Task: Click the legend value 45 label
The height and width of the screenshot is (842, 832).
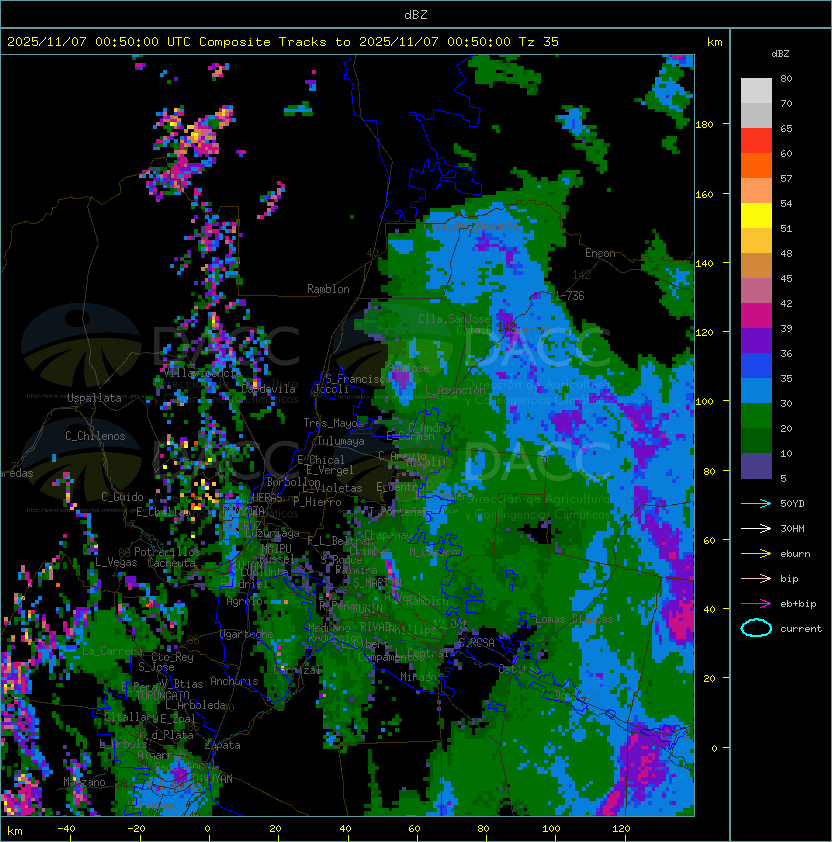Action: coord(786,278)
